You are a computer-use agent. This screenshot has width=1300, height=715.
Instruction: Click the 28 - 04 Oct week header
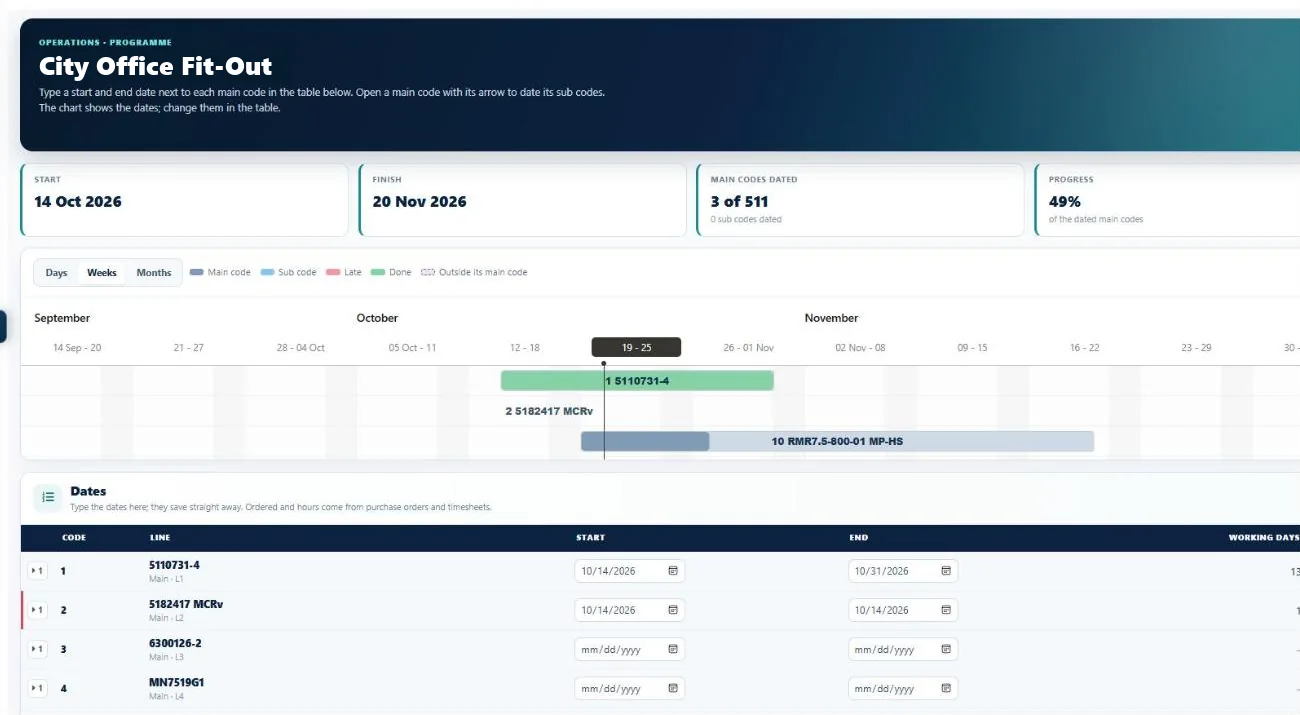pyautogui.click(x=301, y=348)
